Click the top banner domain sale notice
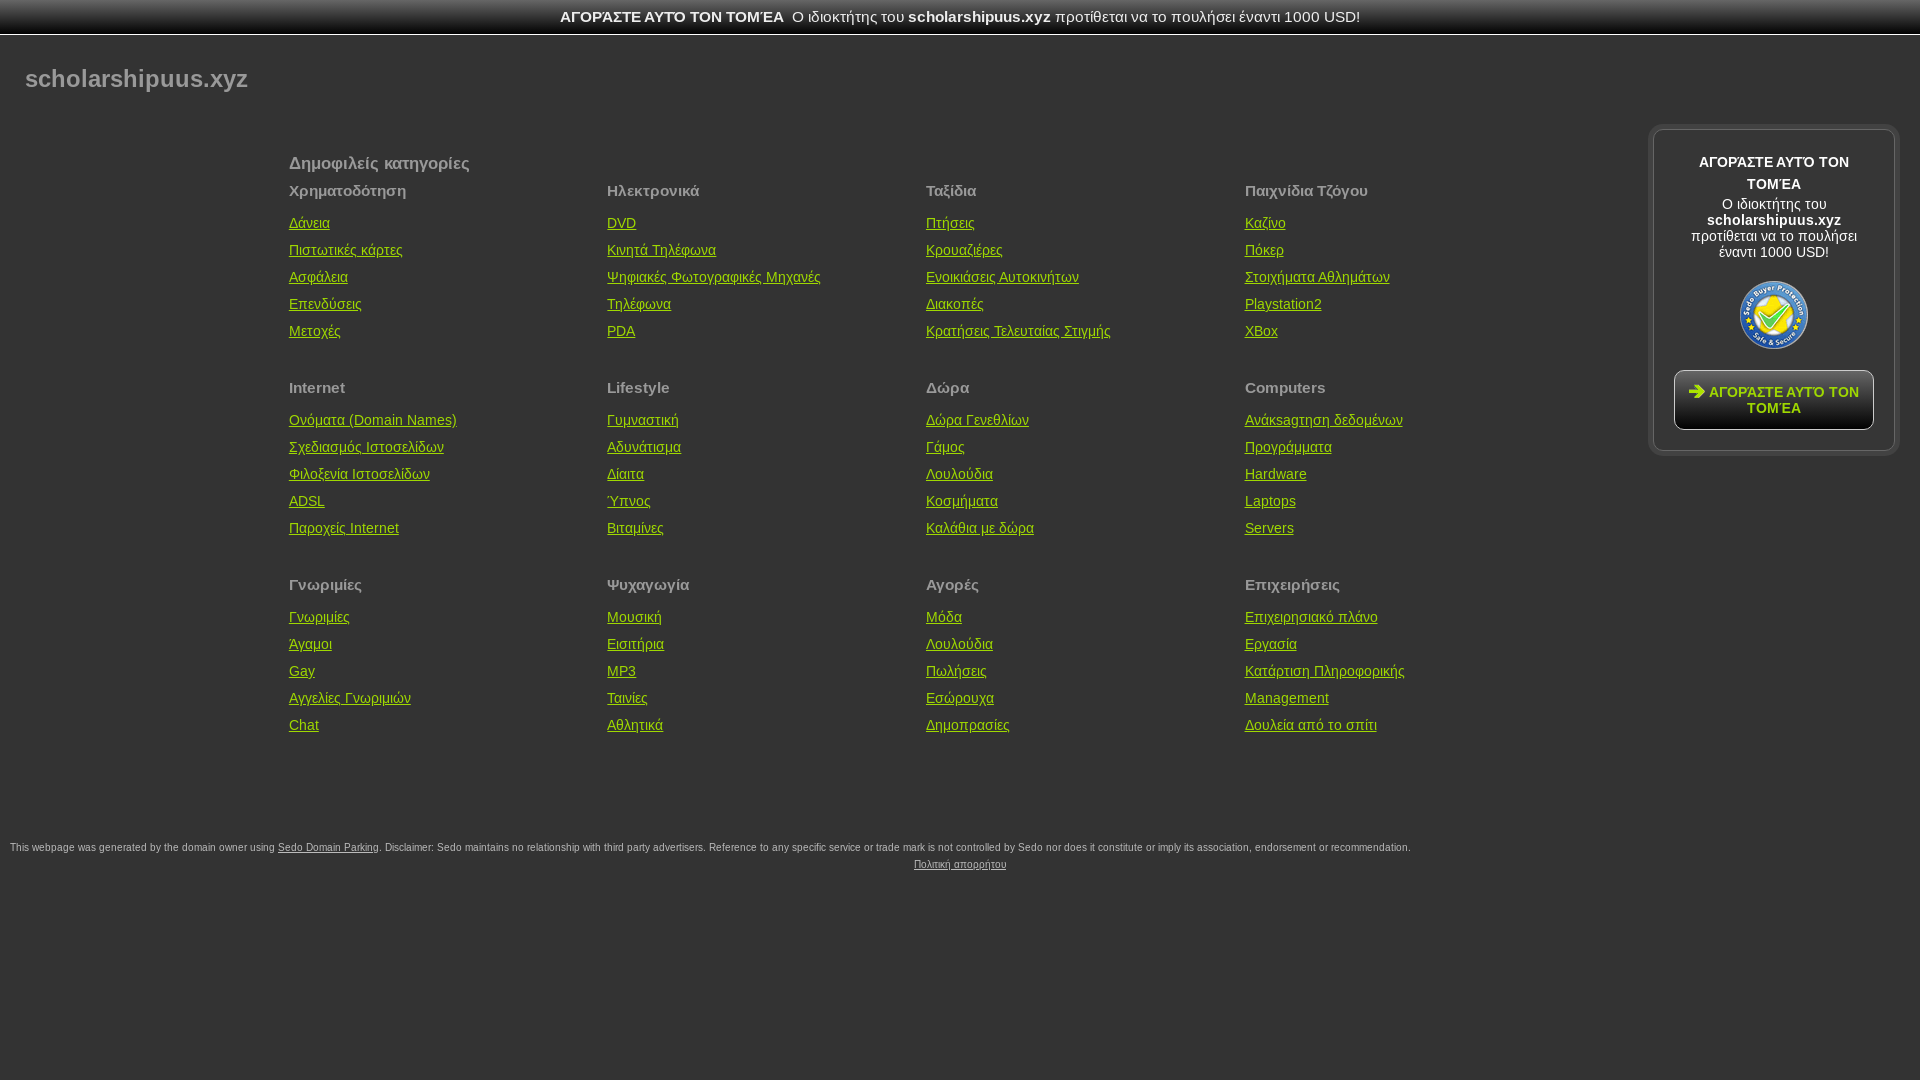 (959, 17)
